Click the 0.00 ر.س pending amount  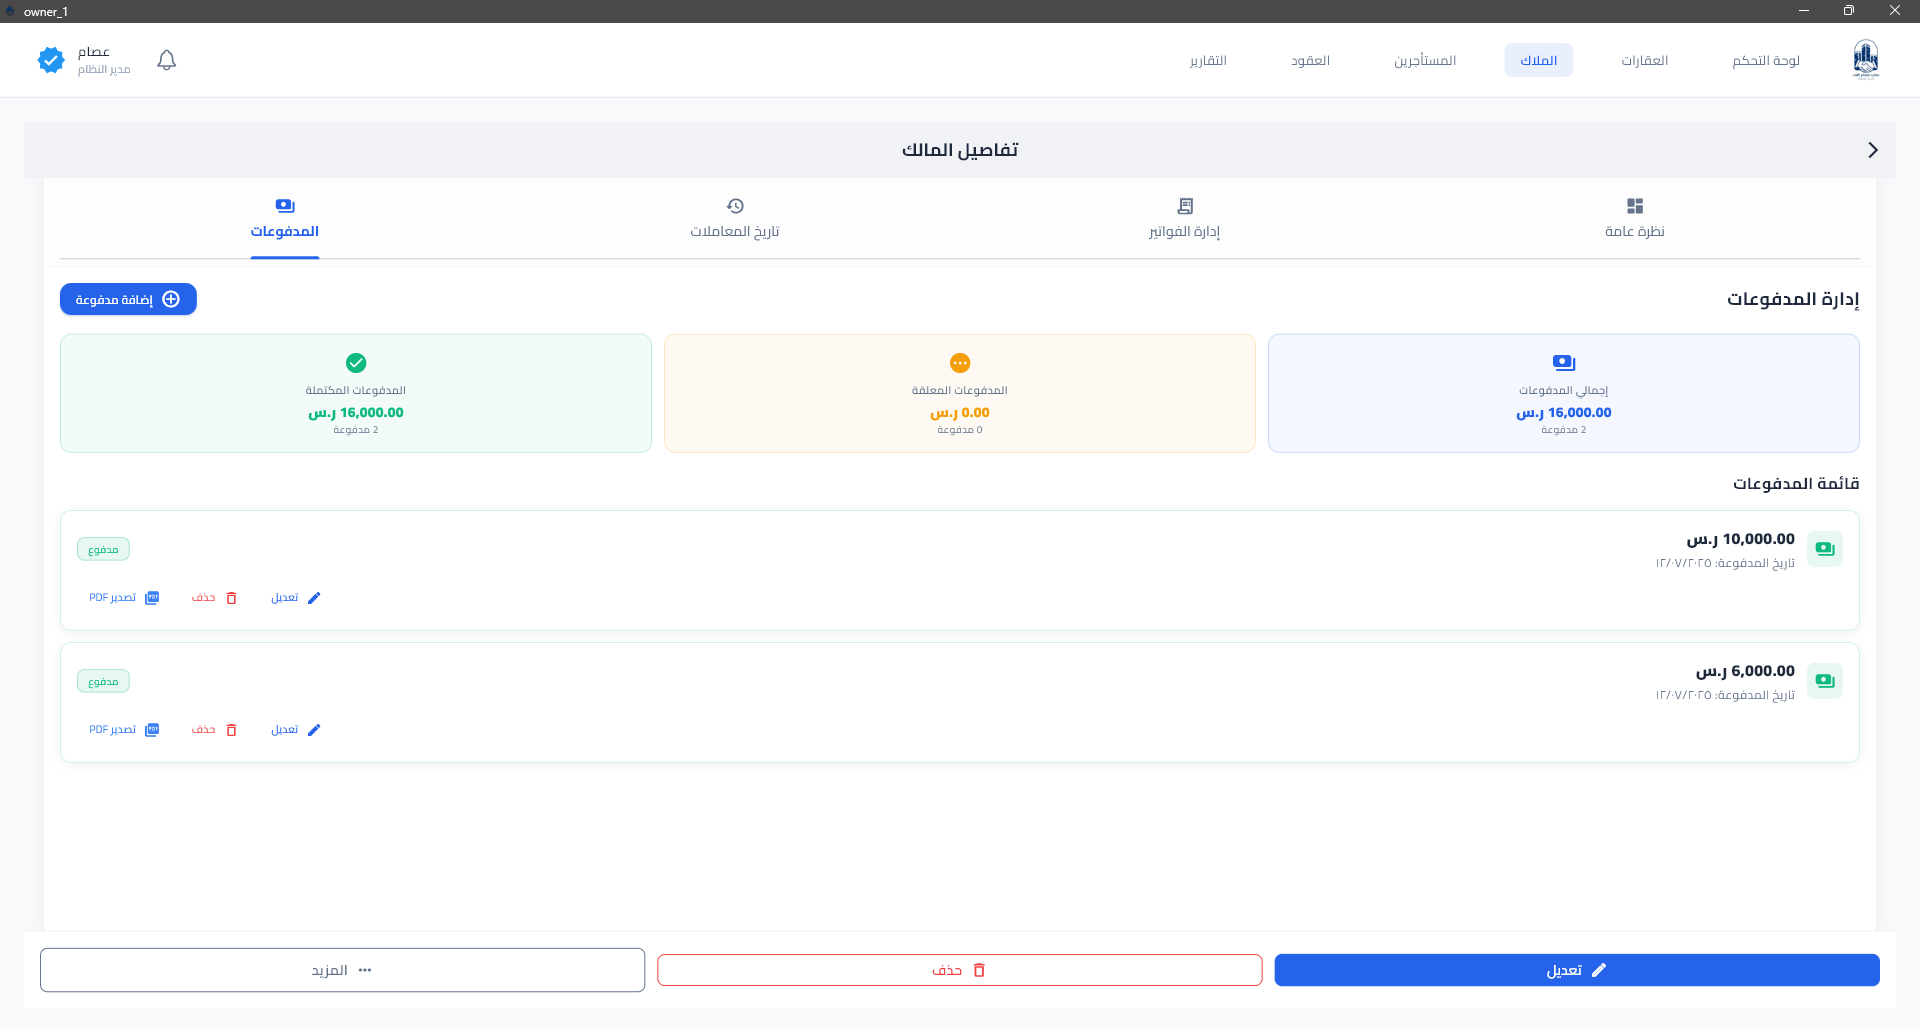click(960, 412)
